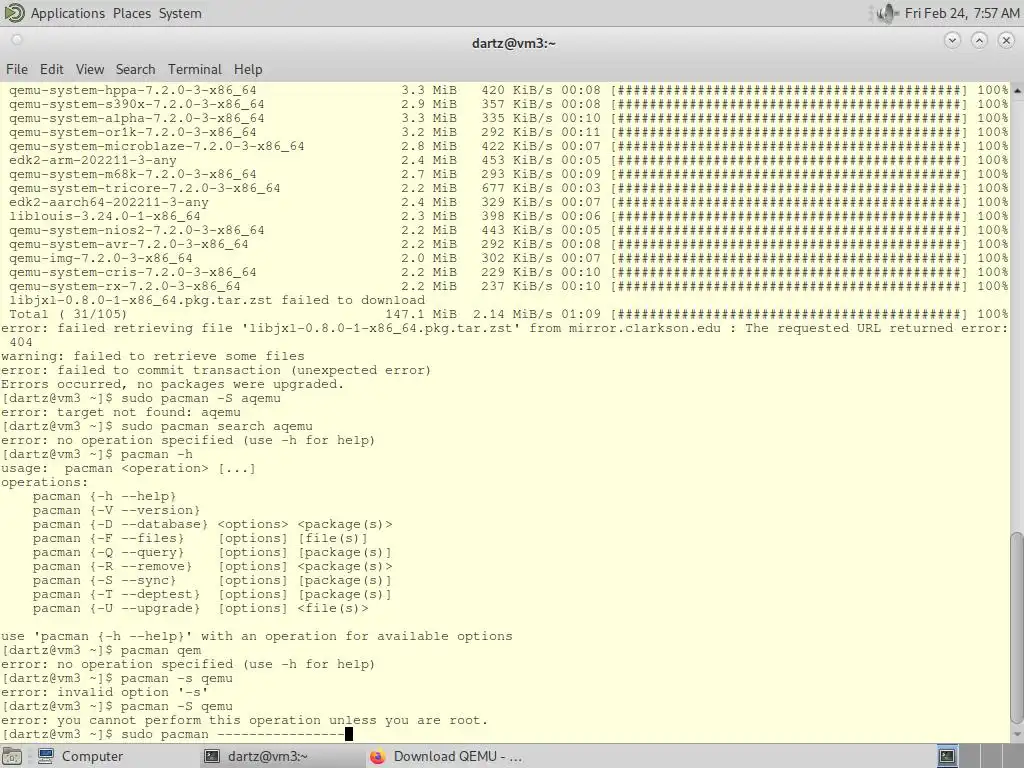
Task: Click the terminal vertical scrollbar thumb
Action: click(1017, 627)
